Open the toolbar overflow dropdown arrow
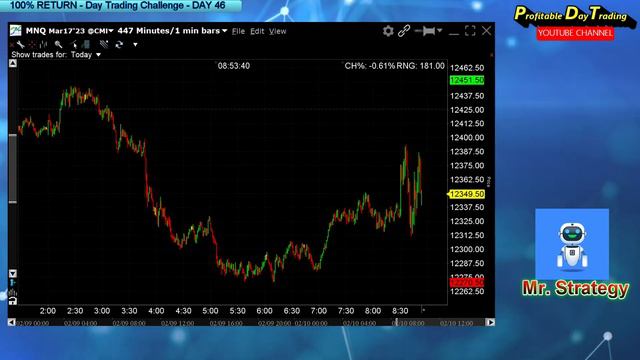The image size is (640, 360). tap(135, 44)
